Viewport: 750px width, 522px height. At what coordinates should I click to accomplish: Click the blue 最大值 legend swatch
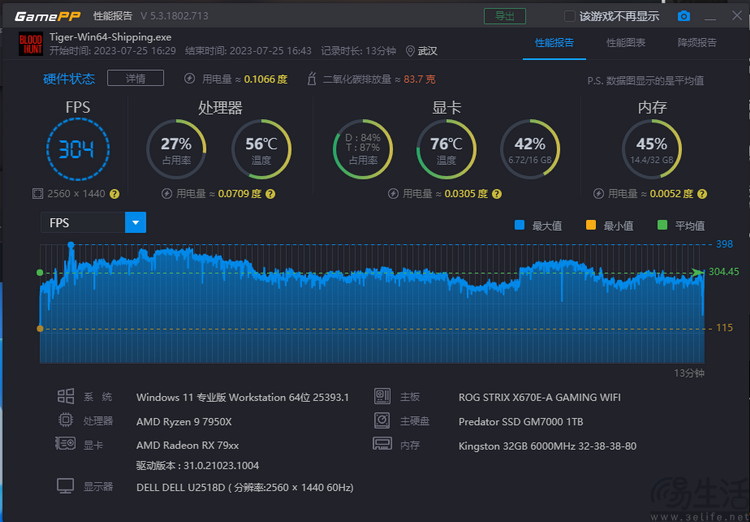click(519, 225)
